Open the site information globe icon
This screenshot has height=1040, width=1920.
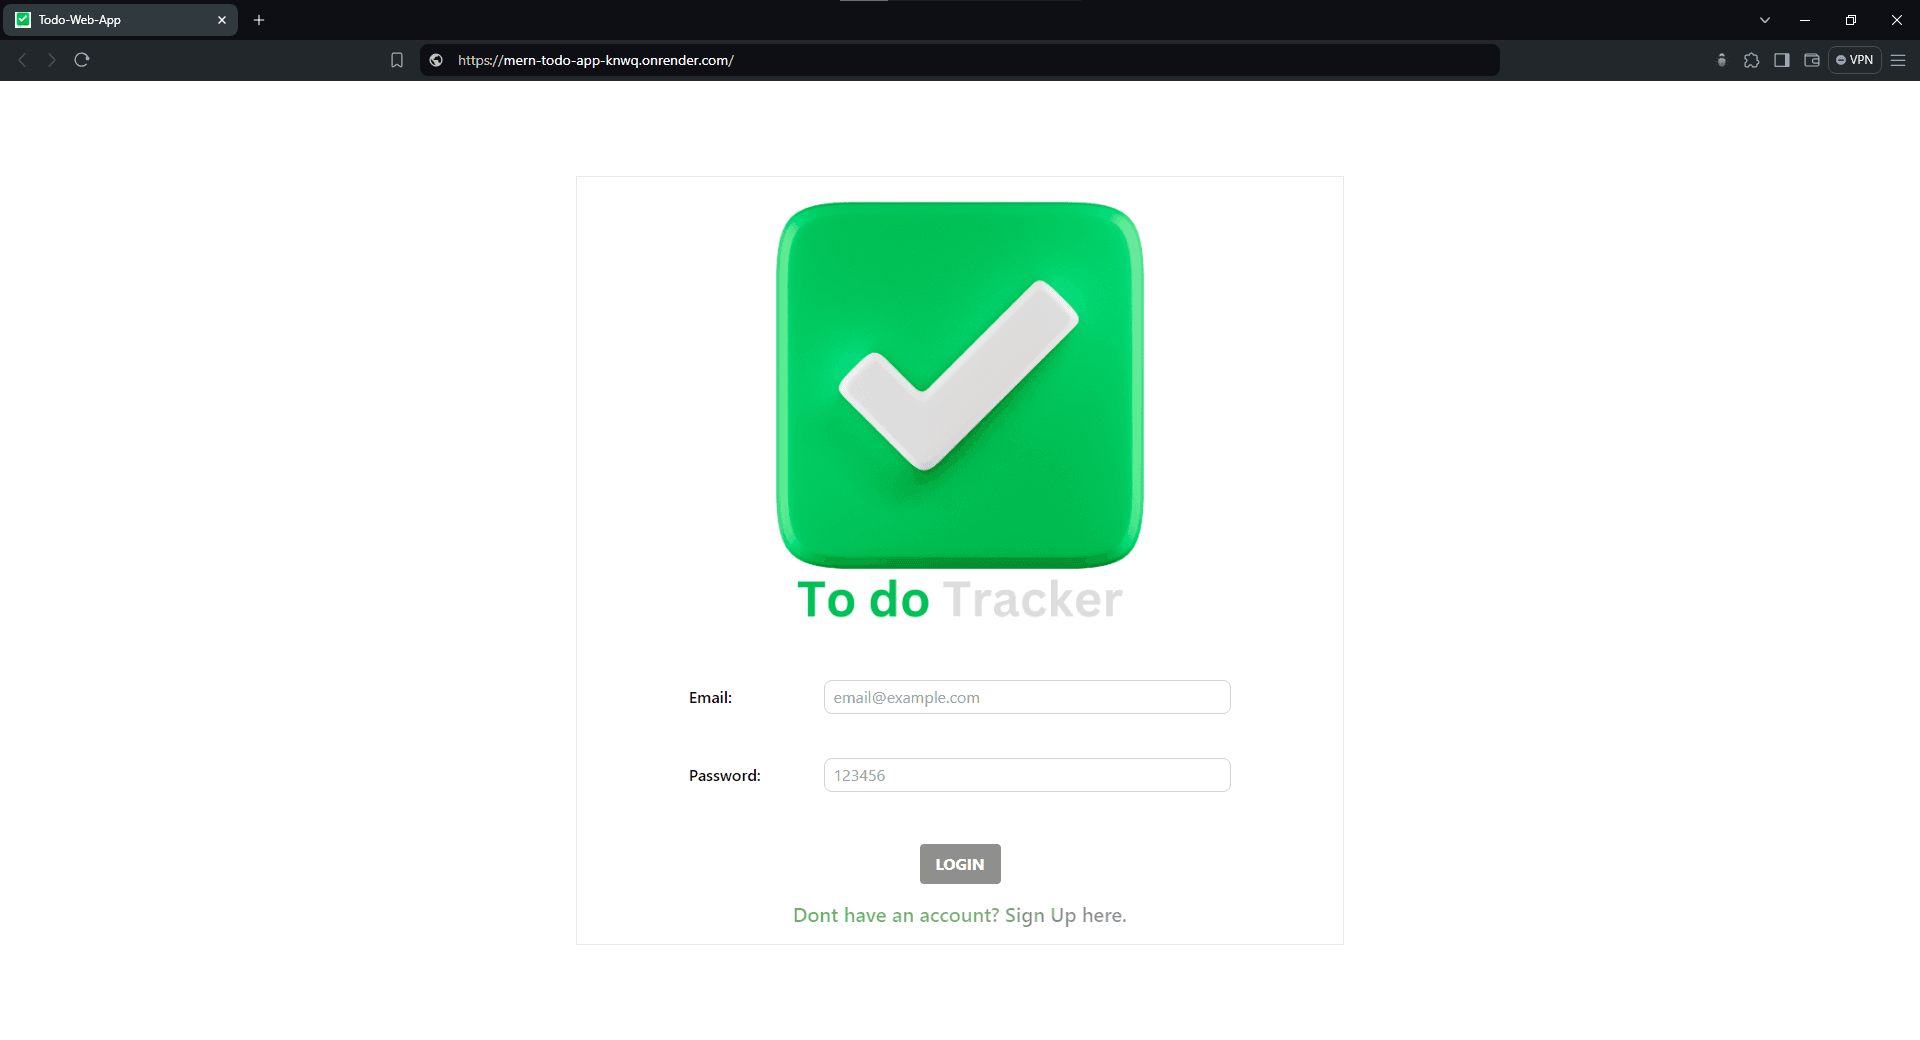436,60
